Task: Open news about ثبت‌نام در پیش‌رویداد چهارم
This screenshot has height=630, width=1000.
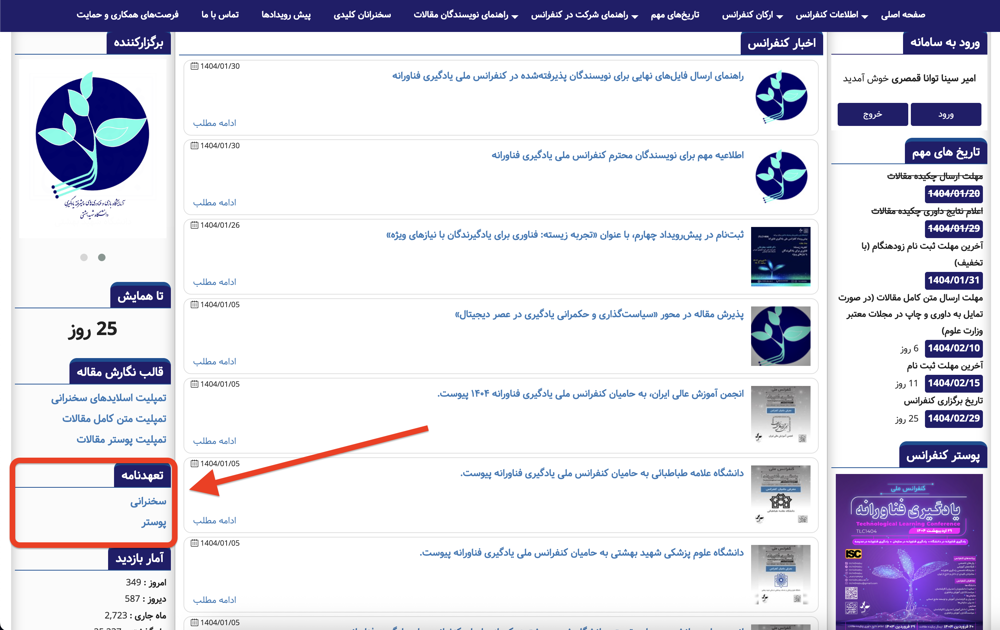Action: click(565, 235)
